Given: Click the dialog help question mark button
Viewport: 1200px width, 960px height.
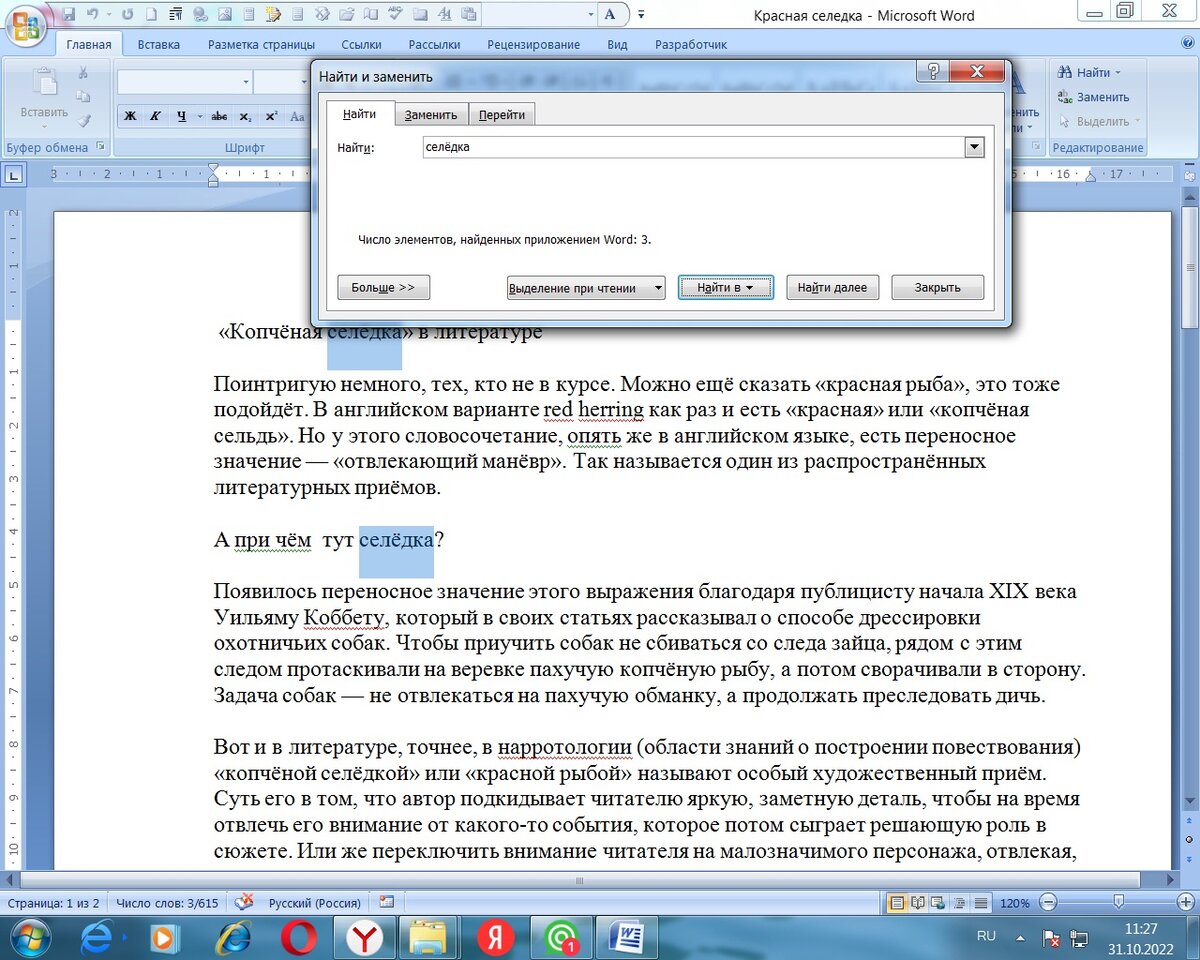Looking at the screenshot, I should pos(933,72).
